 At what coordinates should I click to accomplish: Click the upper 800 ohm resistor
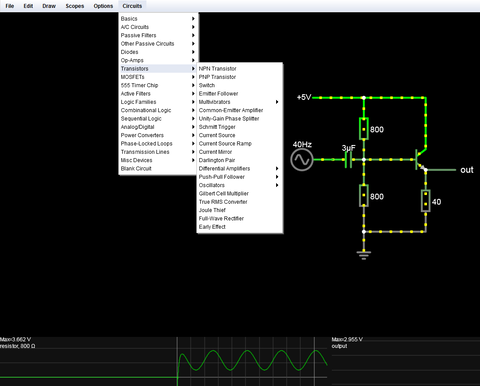[364, 129]
